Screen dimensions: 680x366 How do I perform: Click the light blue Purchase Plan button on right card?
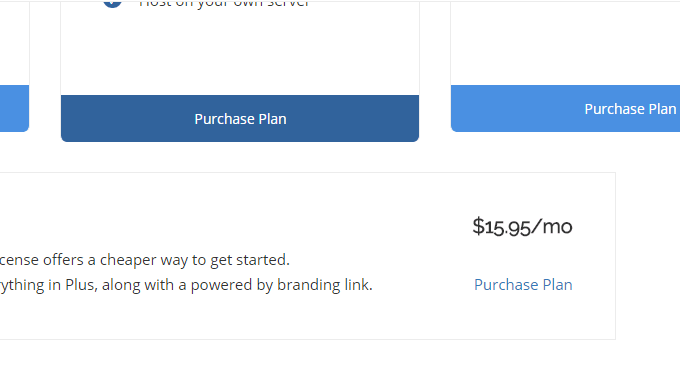point(566,108)
